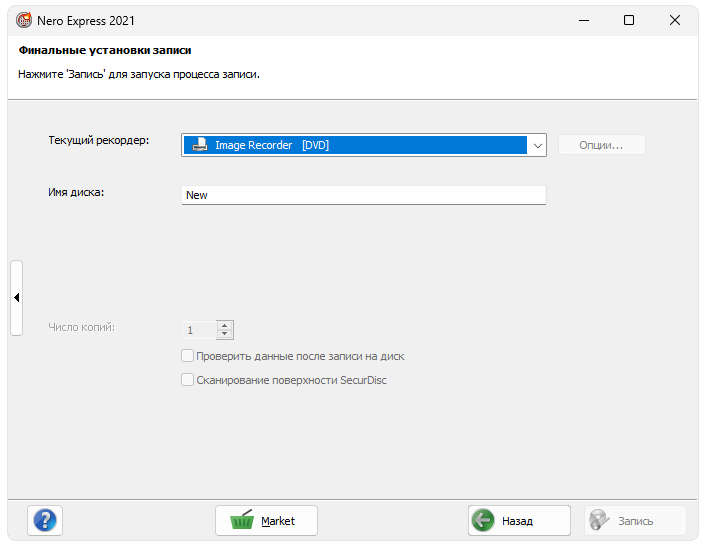Go back with the Назад button
This screenshot has height=547, width=704.
(x=519, y=521)
